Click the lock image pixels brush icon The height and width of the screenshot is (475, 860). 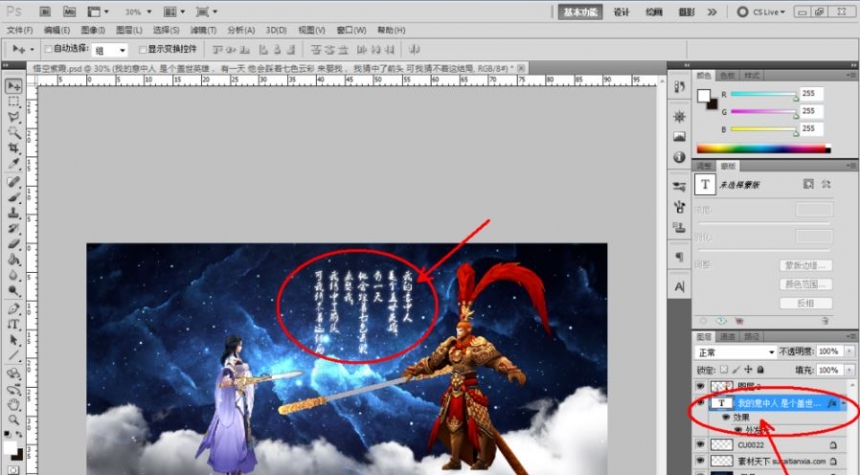tap(736, 370)
